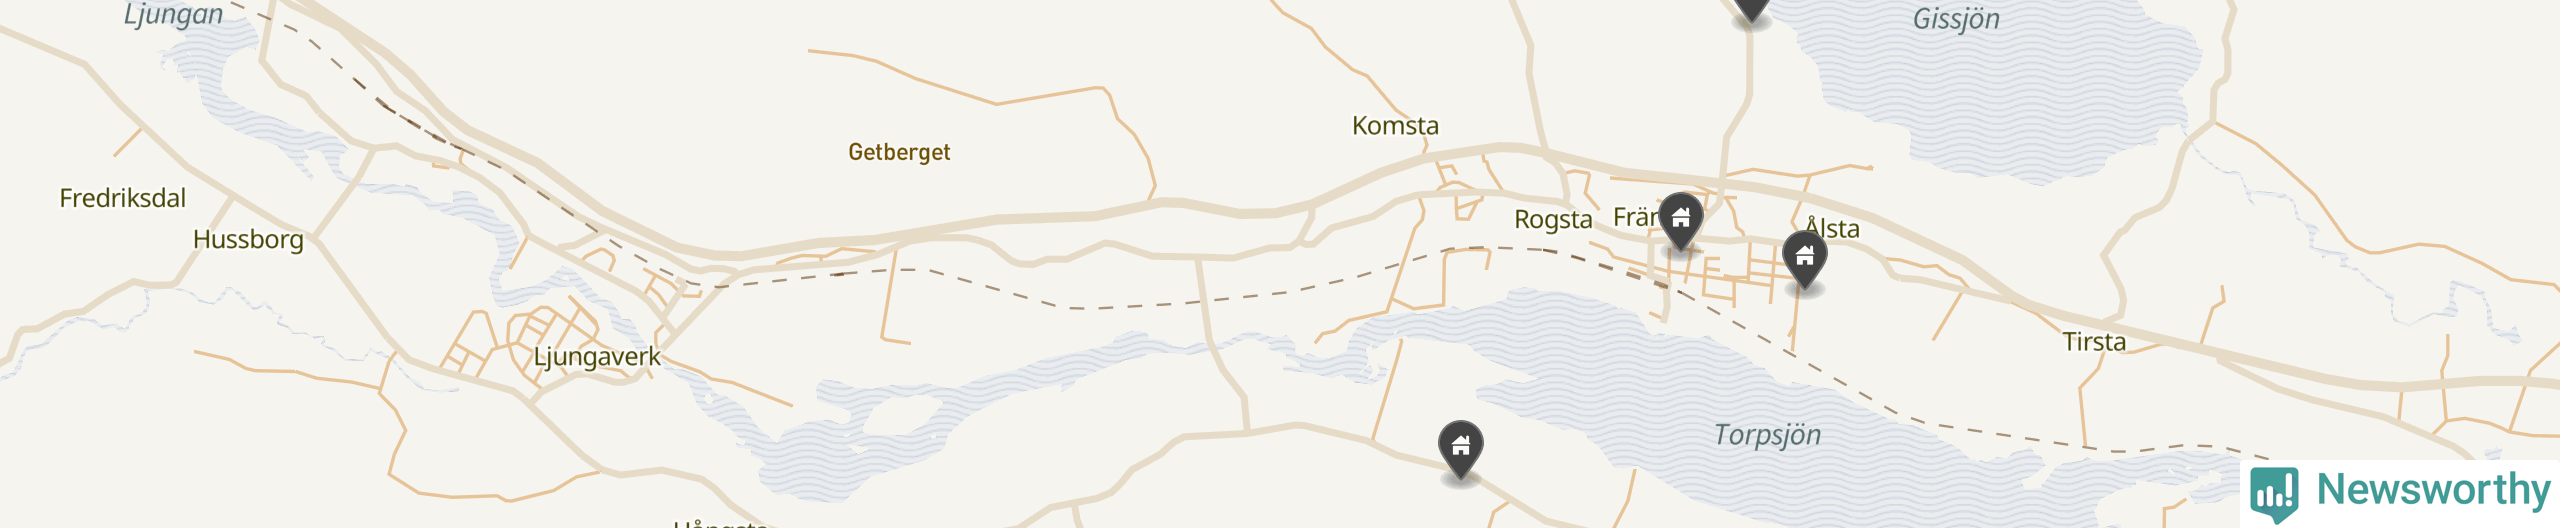Image resolution: width=2560 pixels, height=528 pixels.
Task: Open the Newsworthy logo icon
Action: click(2274, 492)
